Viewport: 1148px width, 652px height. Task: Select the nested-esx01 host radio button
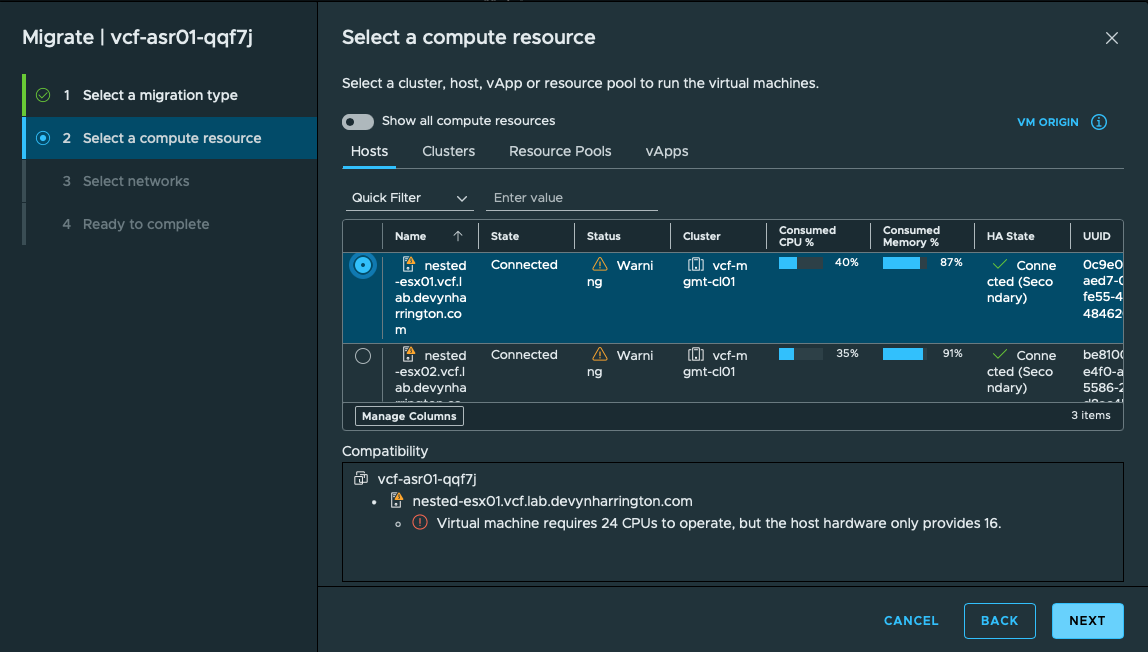(x=362, y=265)
